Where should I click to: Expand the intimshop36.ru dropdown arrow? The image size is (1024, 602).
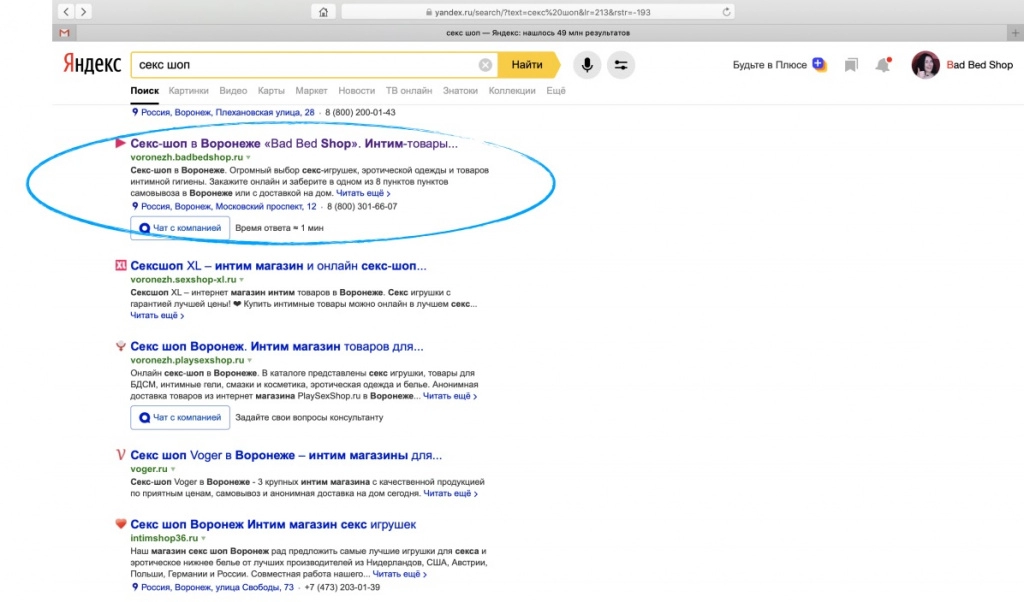click(203, 538)
